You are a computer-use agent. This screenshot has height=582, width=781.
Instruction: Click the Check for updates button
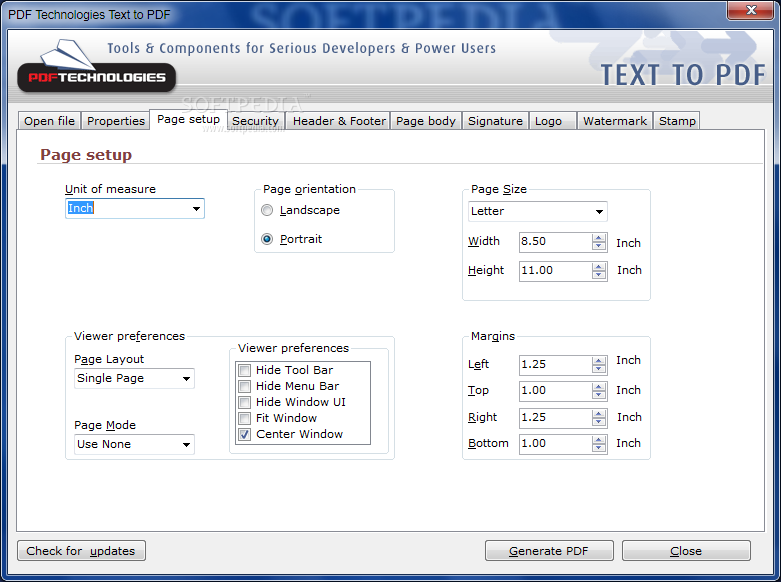pyautogui.click(x=81, y=551)
